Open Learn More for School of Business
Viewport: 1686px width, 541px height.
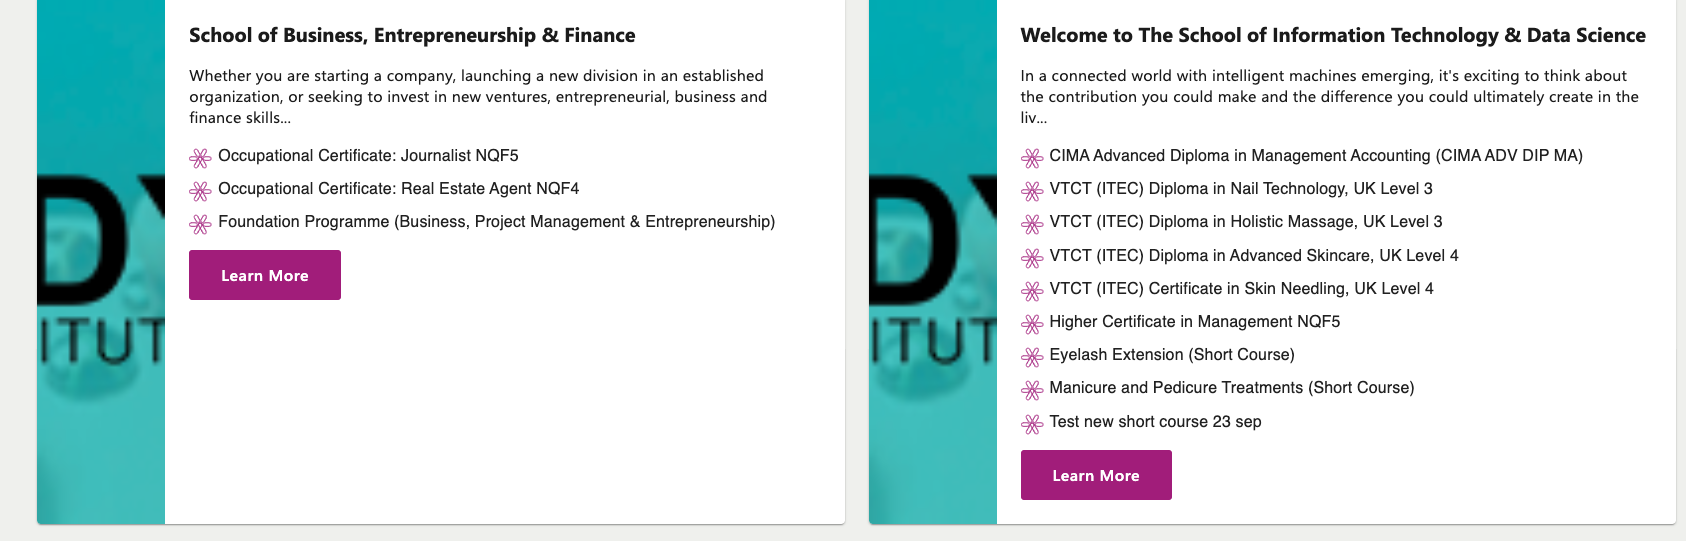[265, 275]
